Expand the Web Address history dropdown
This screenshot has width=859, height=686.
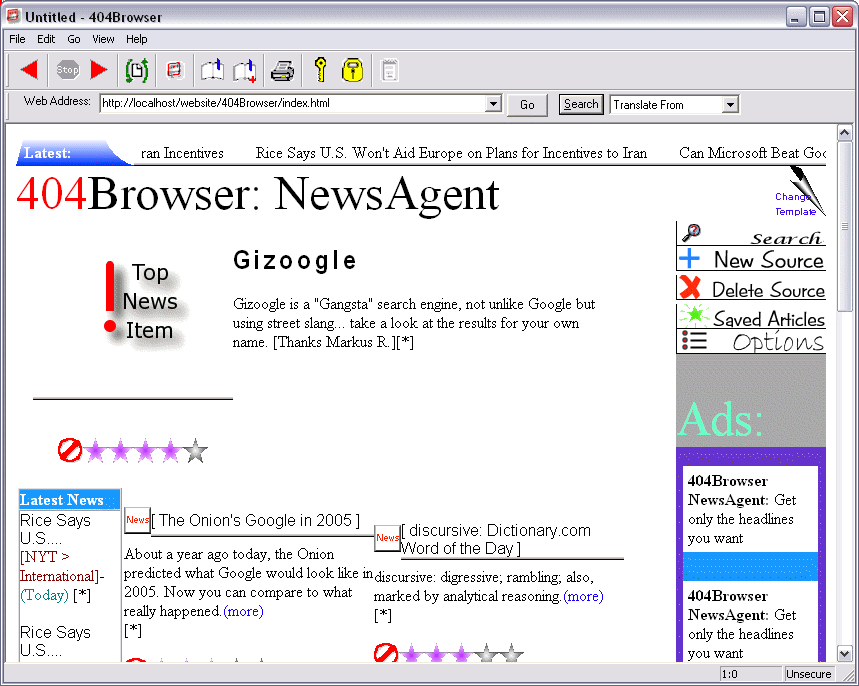[x=493, y=104]
